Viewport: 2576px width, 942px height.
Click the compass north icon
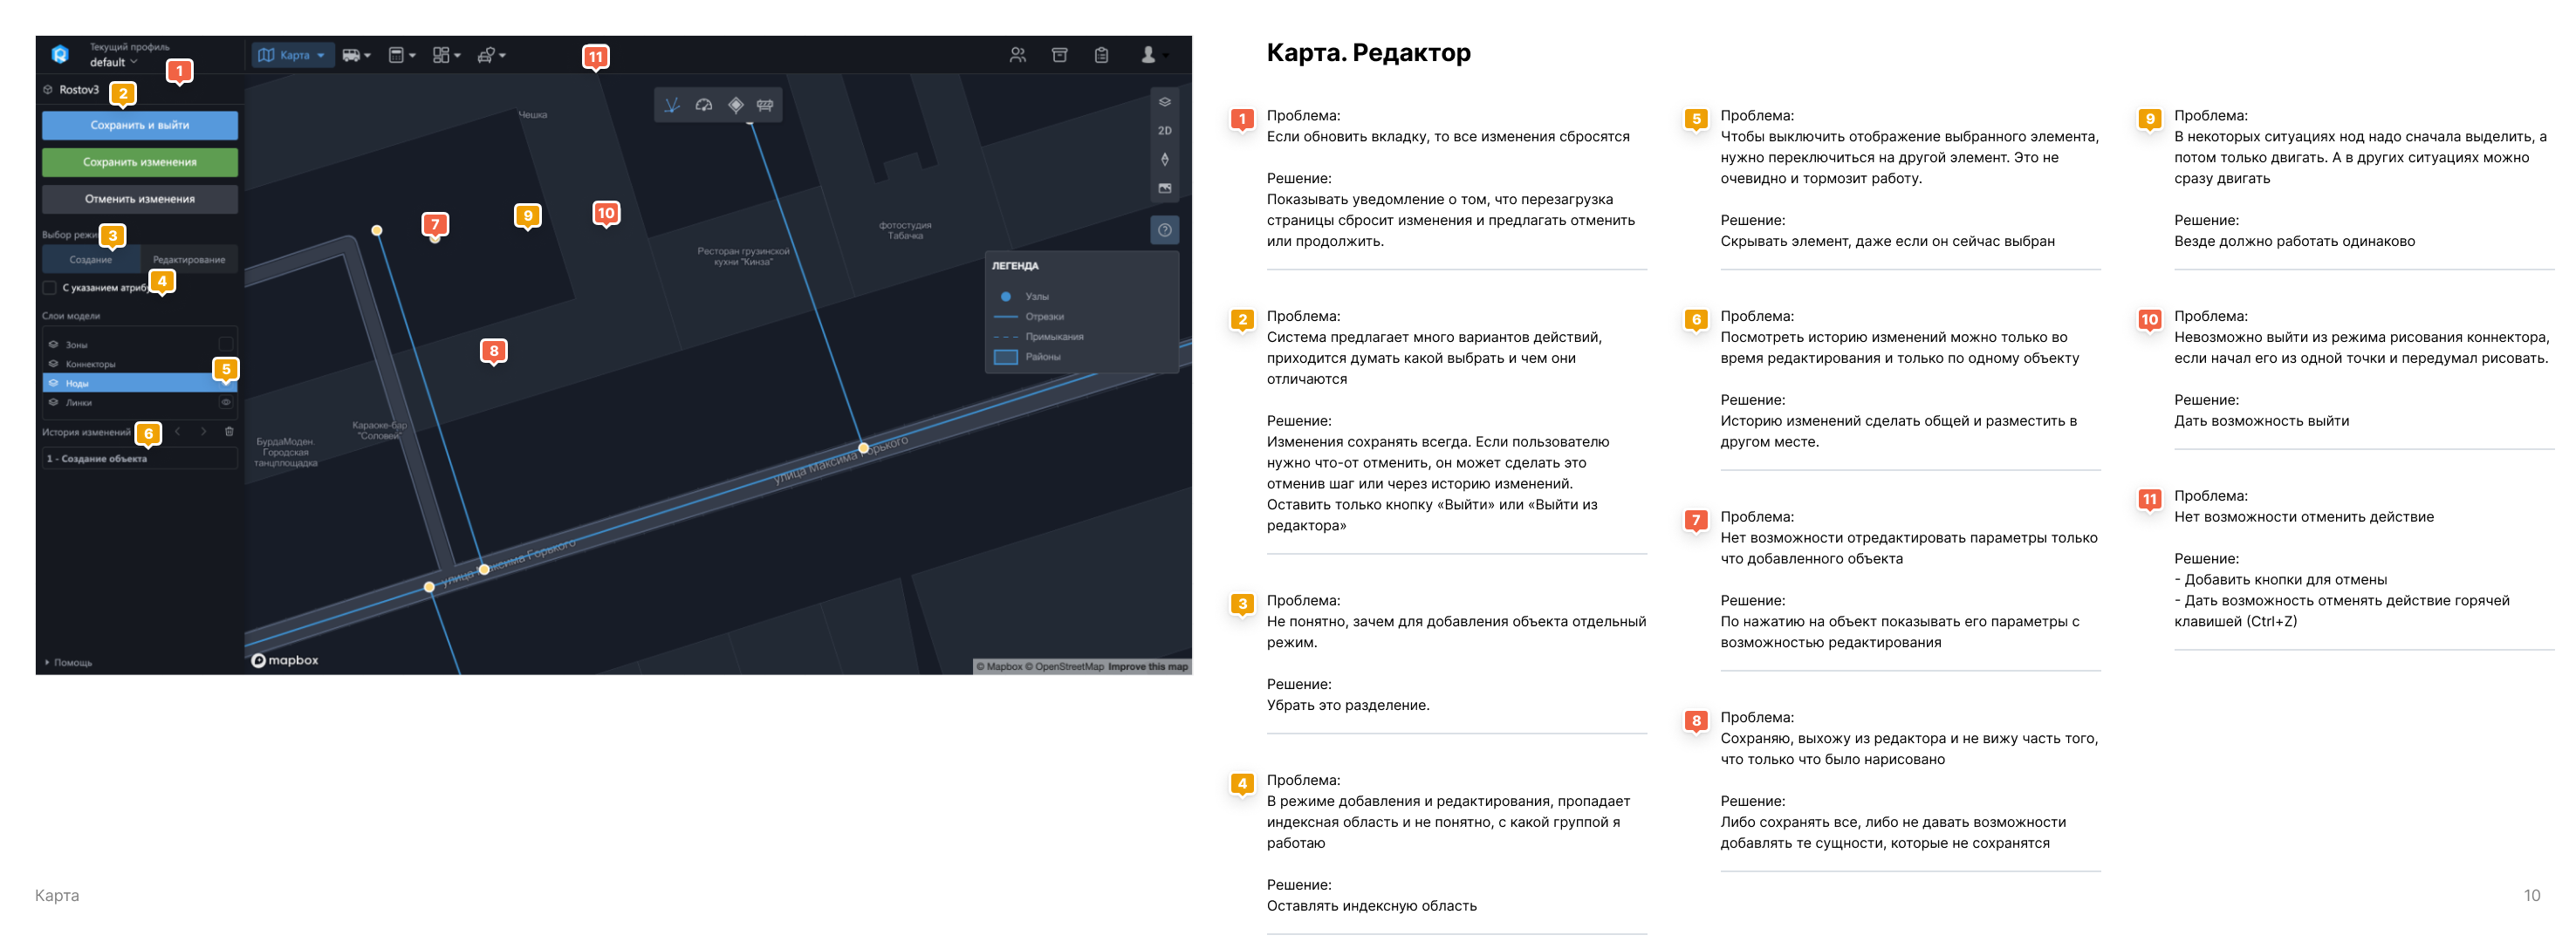1165,159
